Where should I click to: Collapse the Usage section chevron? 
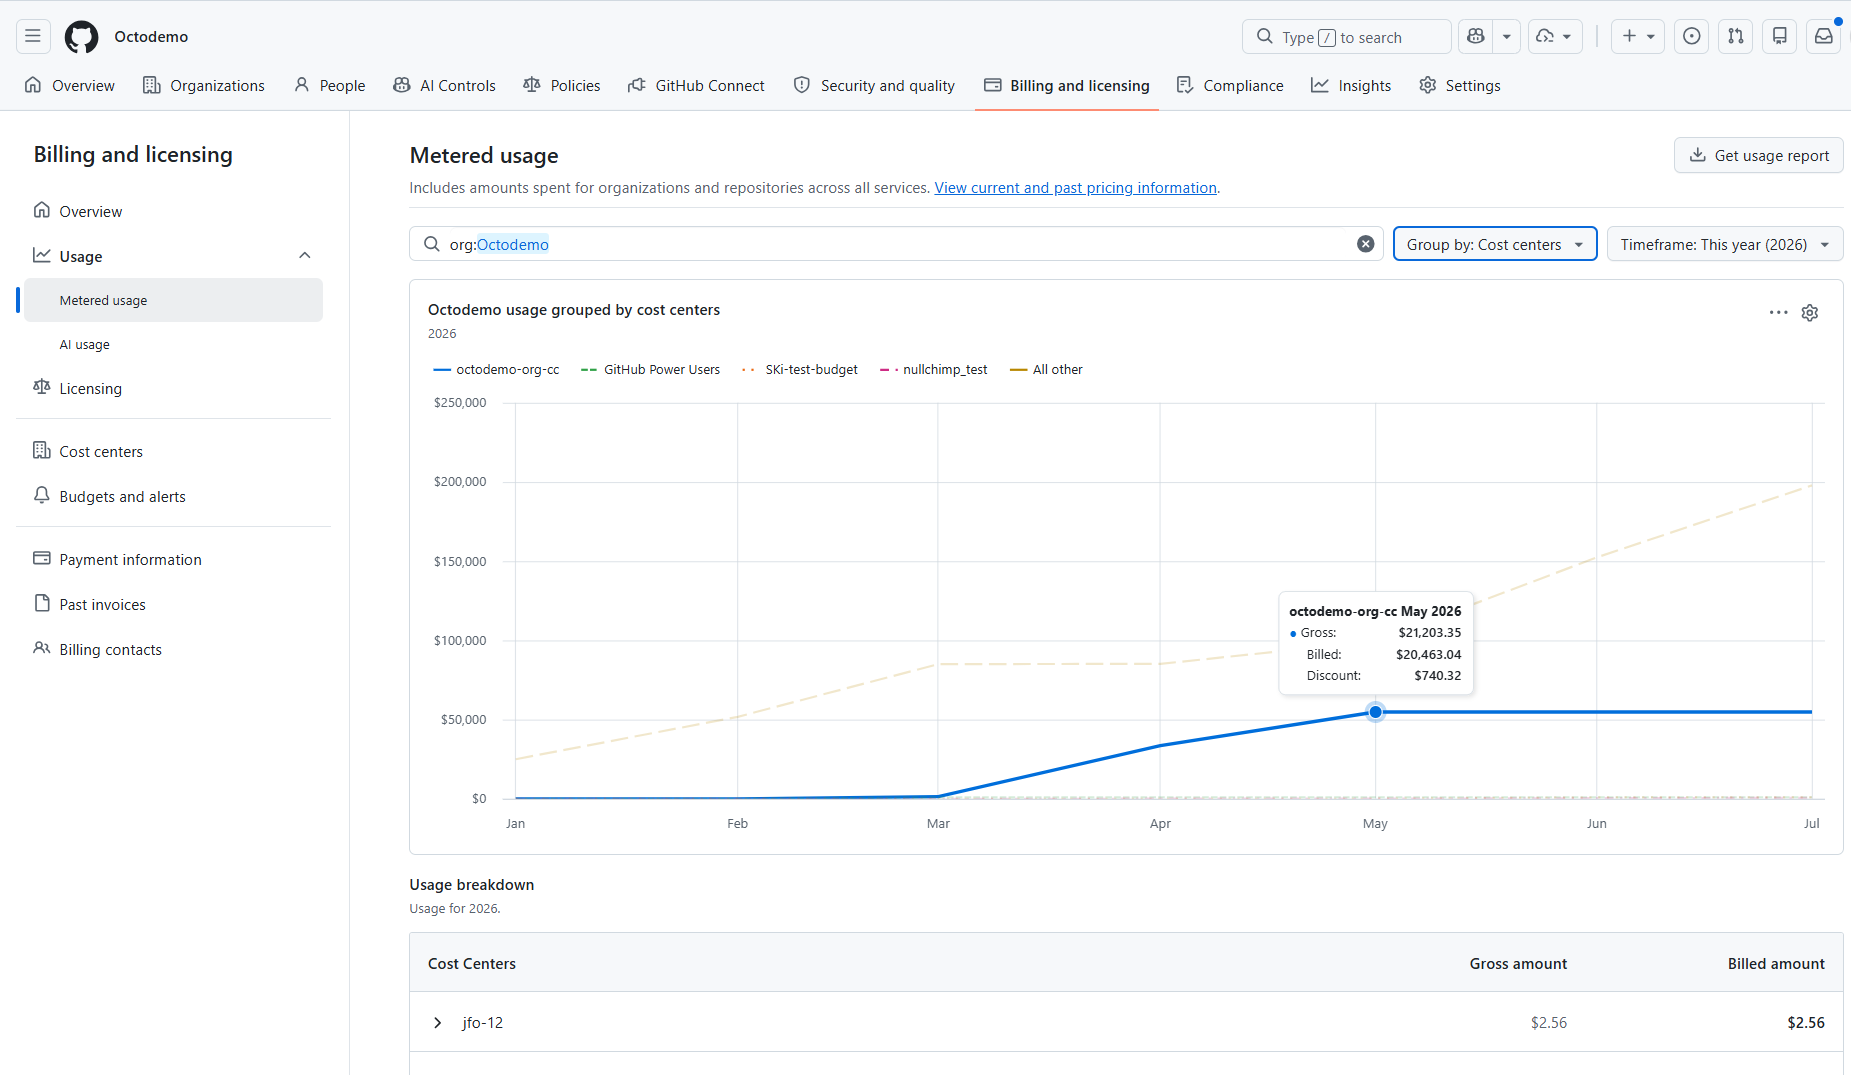305,256
